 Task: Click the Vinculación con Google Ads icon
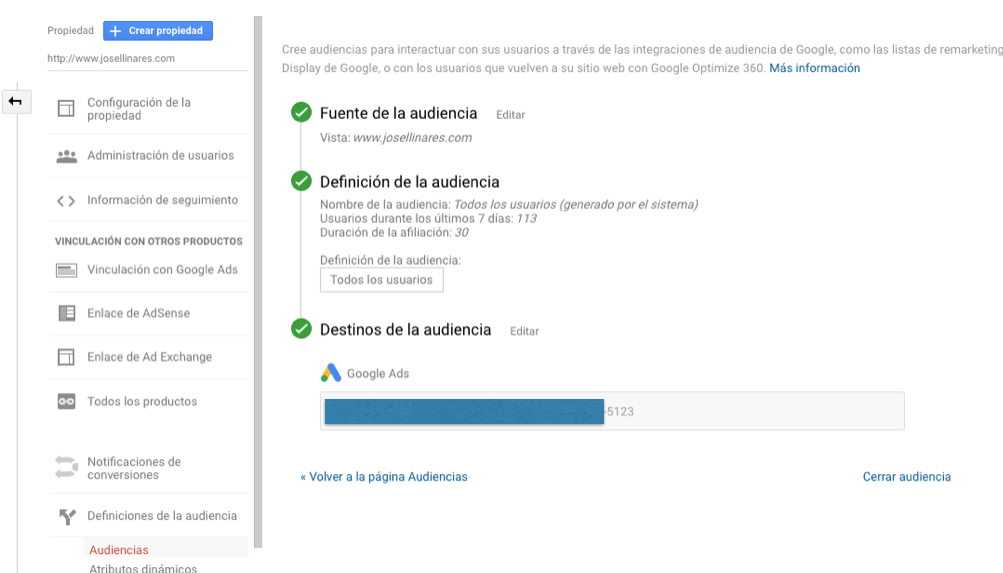pyautogui.click(x=66, y=270)
